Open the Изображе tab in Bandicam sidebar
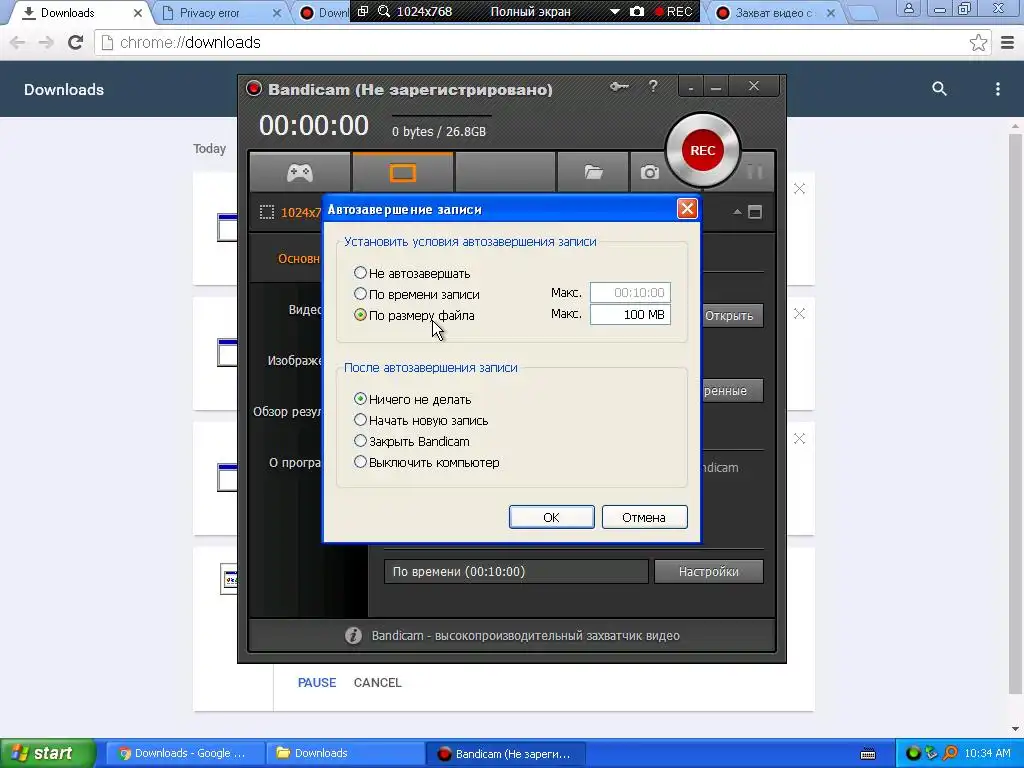Viewport: 1024px width, 768px height. [295, 360]
